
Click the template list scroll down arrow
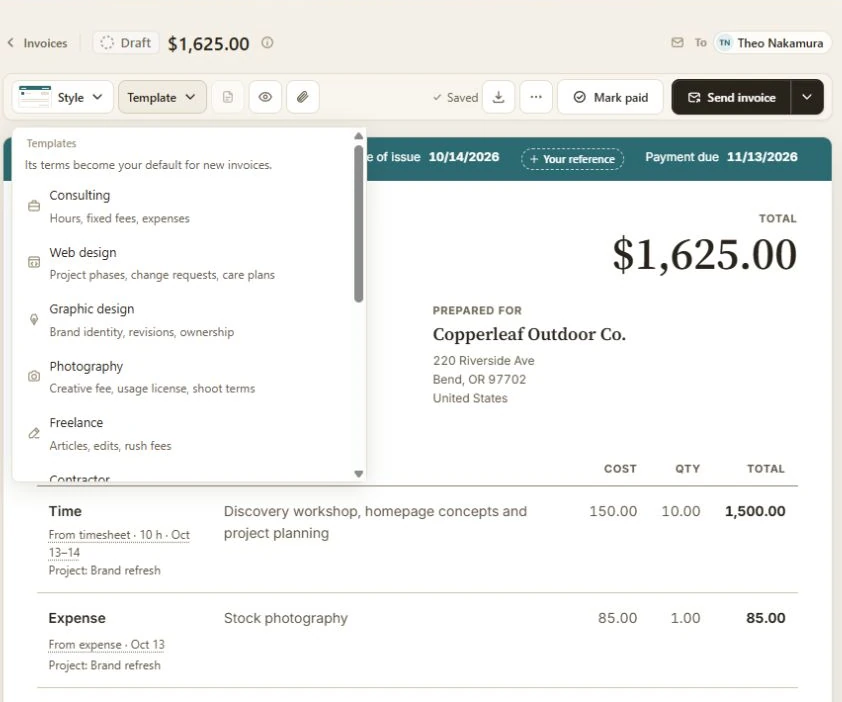[x=359, y=474]
